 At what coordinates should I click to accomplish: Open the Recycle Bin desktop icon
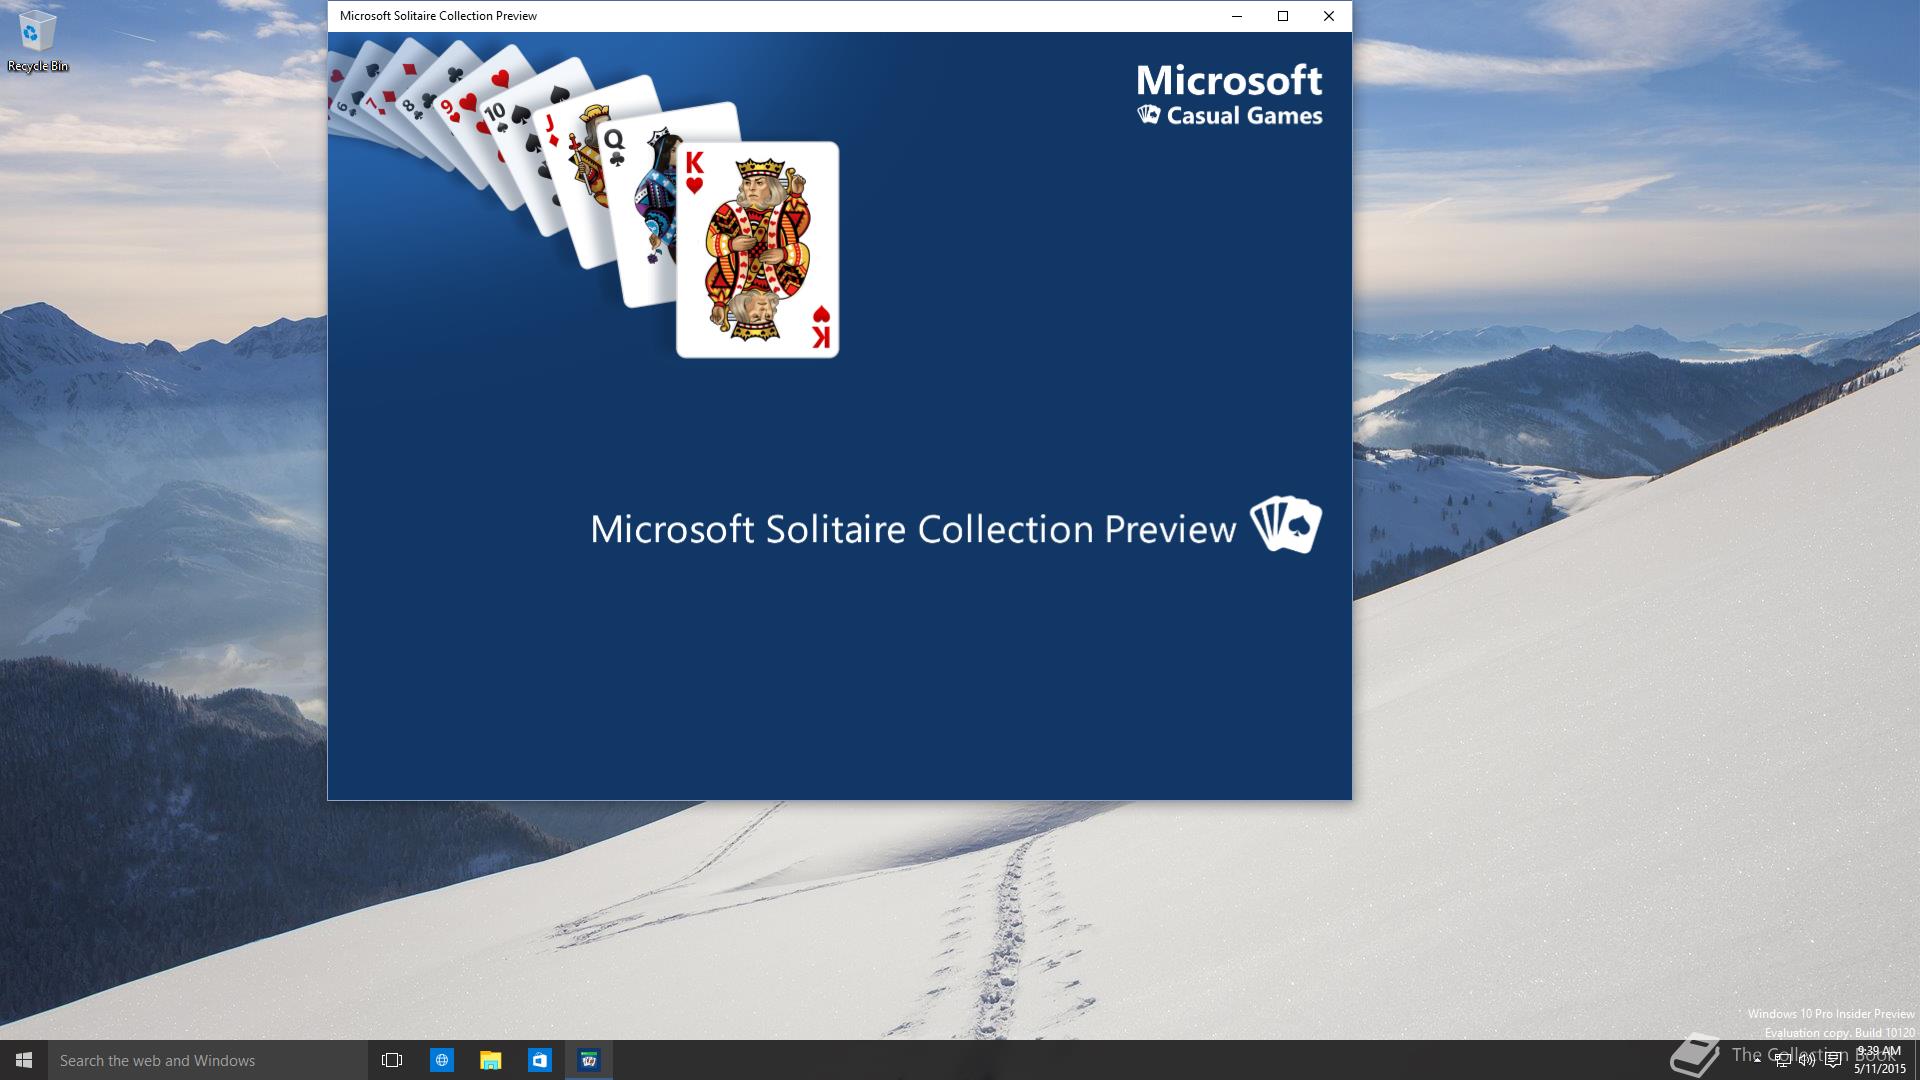37,42
